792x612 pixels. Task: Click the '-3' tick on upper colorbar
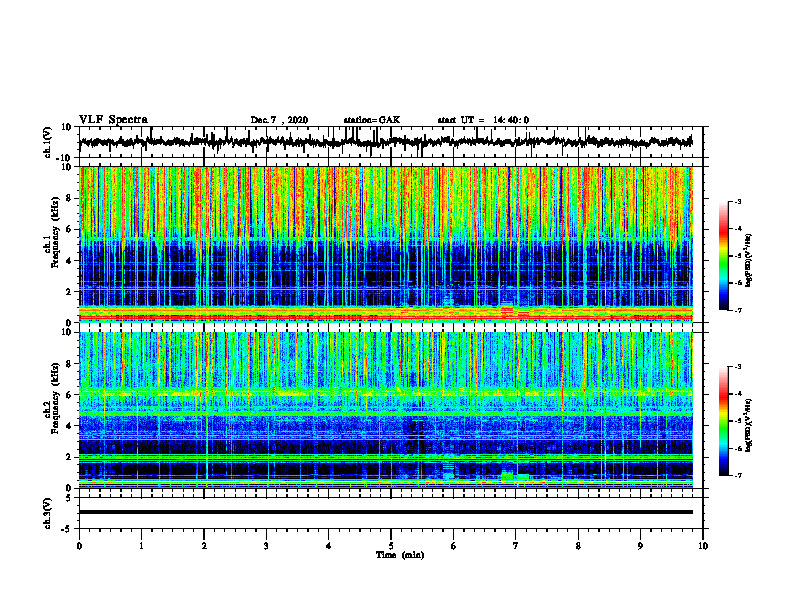[738, 202]
